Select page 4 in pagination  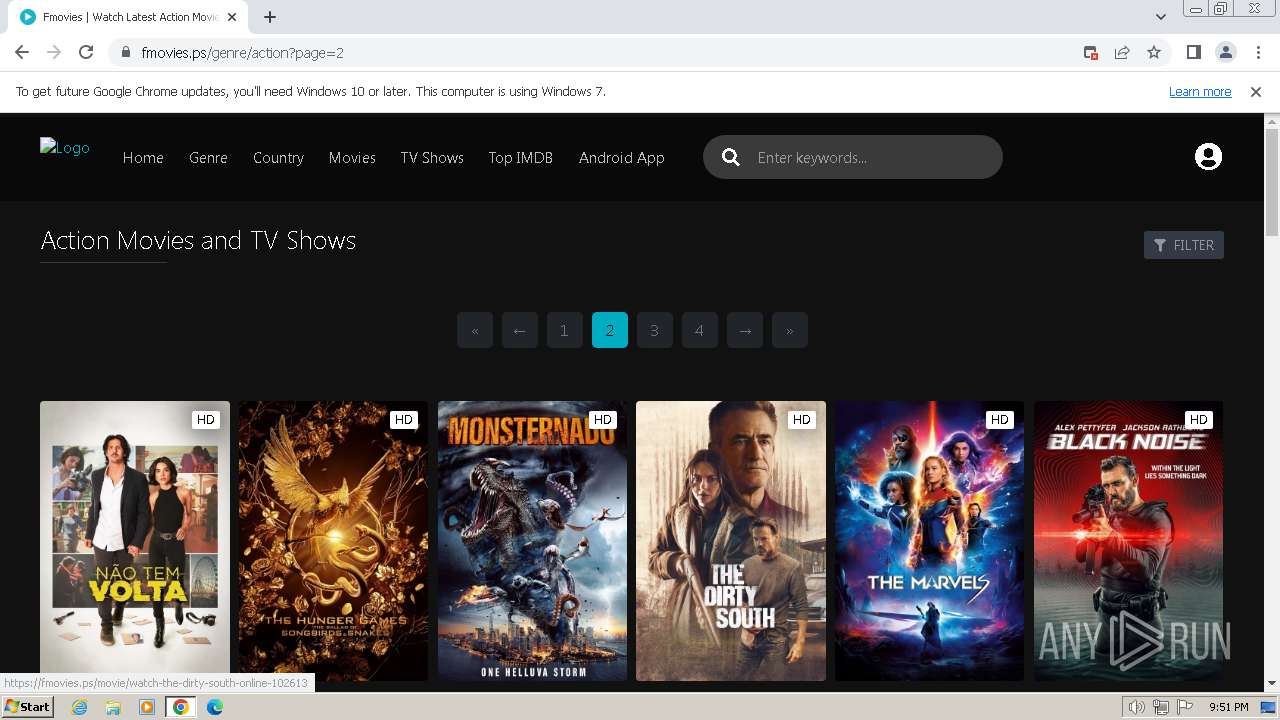[700, 330]
